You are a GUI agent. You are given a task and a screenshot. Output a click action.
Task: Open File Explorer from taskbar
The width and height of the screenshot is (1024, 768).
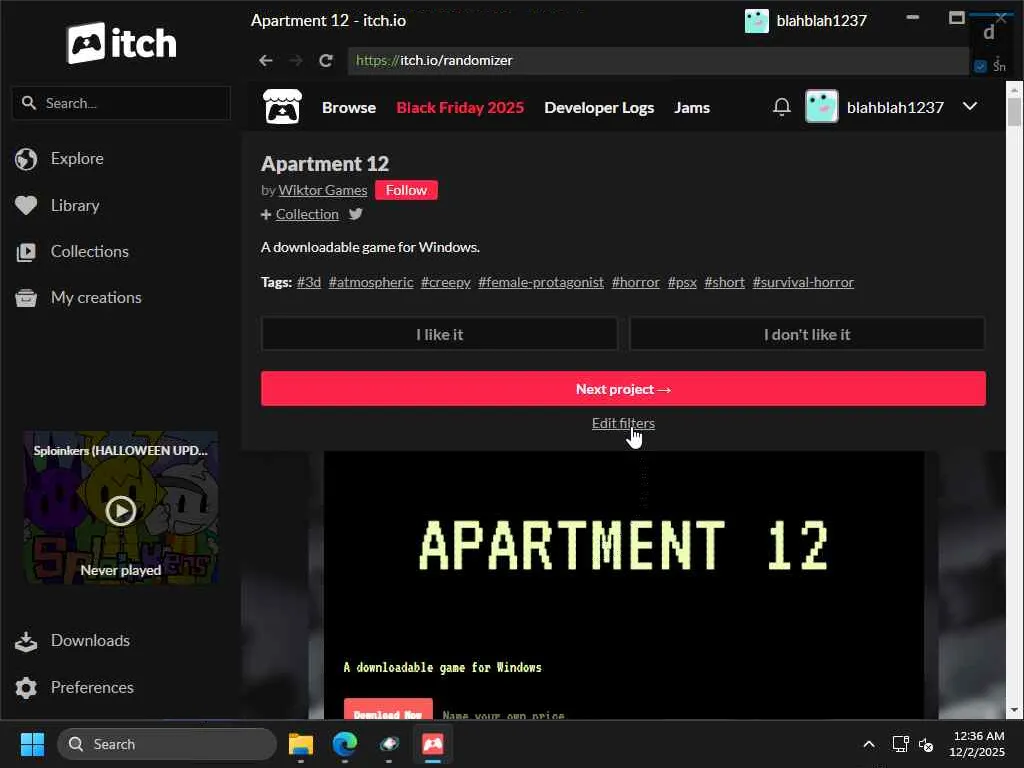coord(301,744)
